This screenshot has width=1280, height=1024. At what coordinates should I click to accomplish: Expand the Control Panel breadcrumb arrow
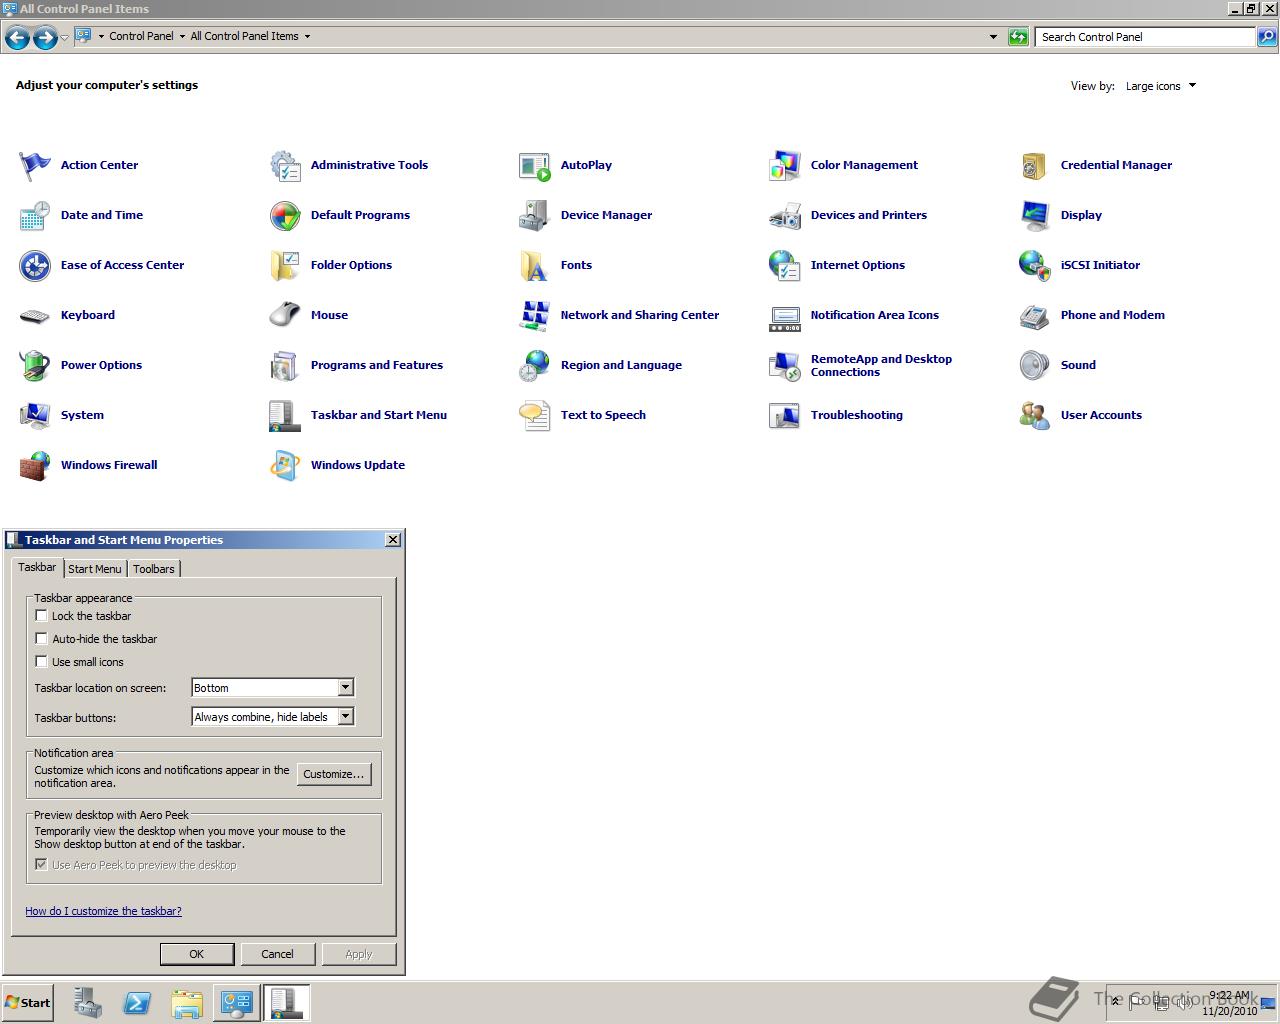[182, 36]
